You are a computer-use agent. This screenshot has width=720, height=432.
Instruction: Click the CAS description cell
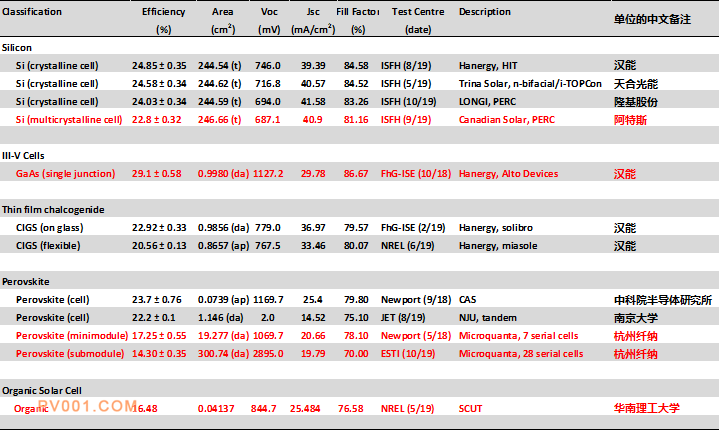coord(467,300)
